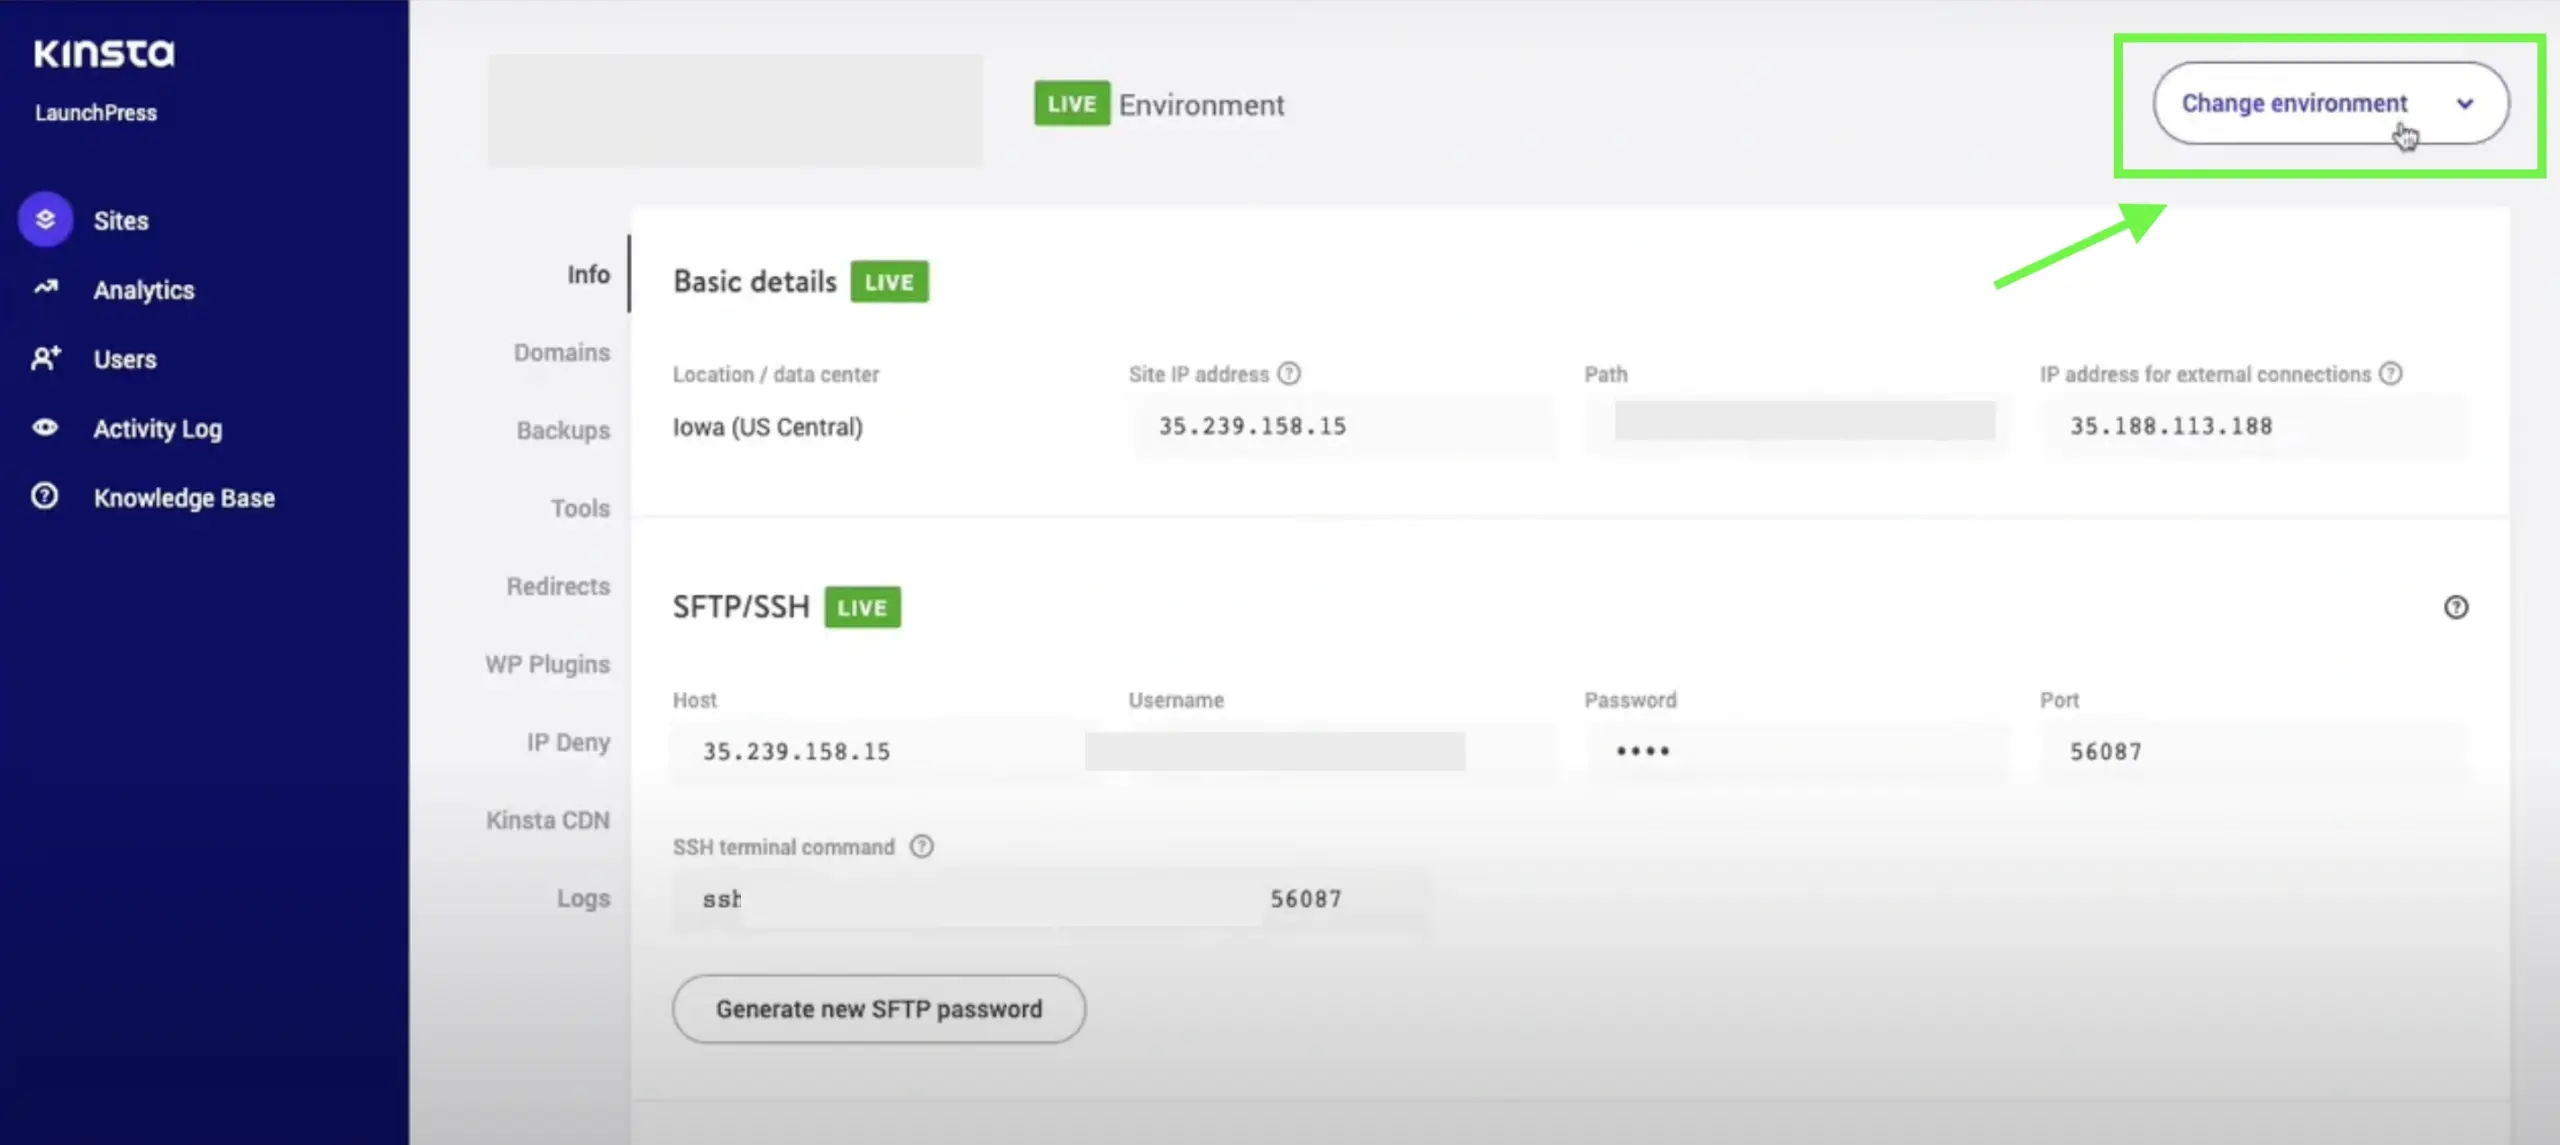
Task: Click the masked Password field
Action: [x=1797, y=751]
